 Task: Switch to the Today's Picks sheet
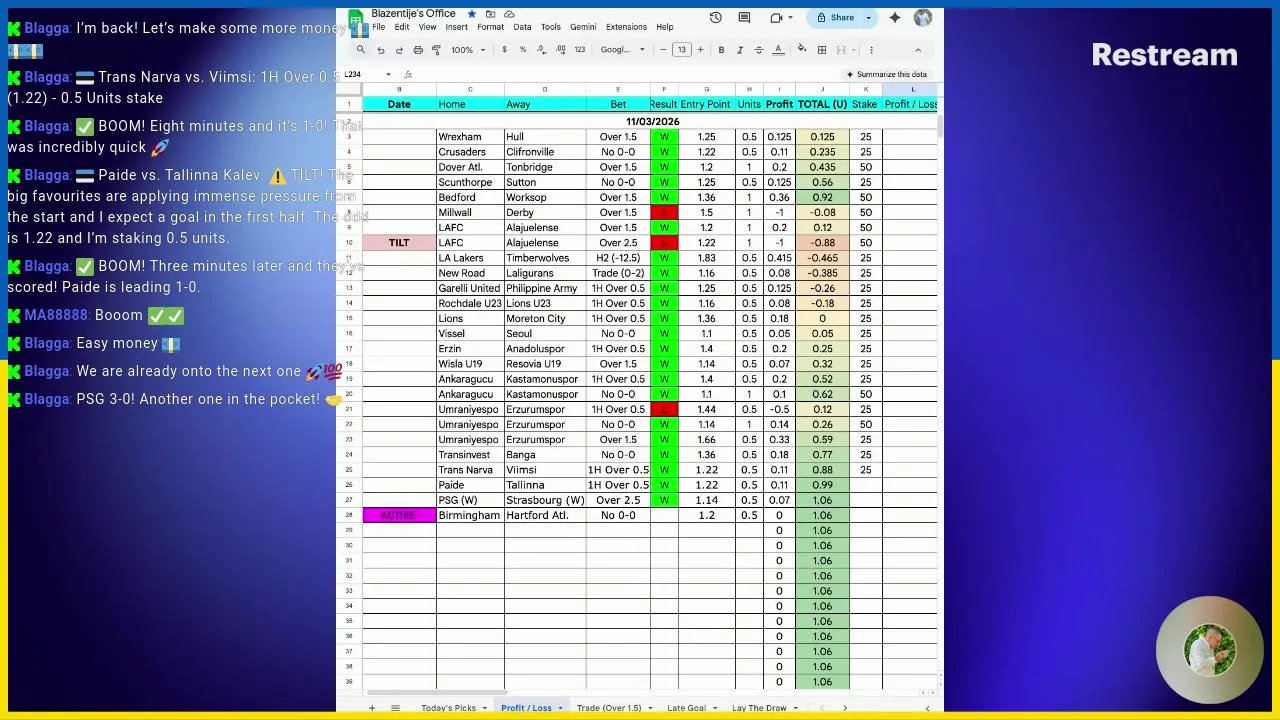click(448, 708)
